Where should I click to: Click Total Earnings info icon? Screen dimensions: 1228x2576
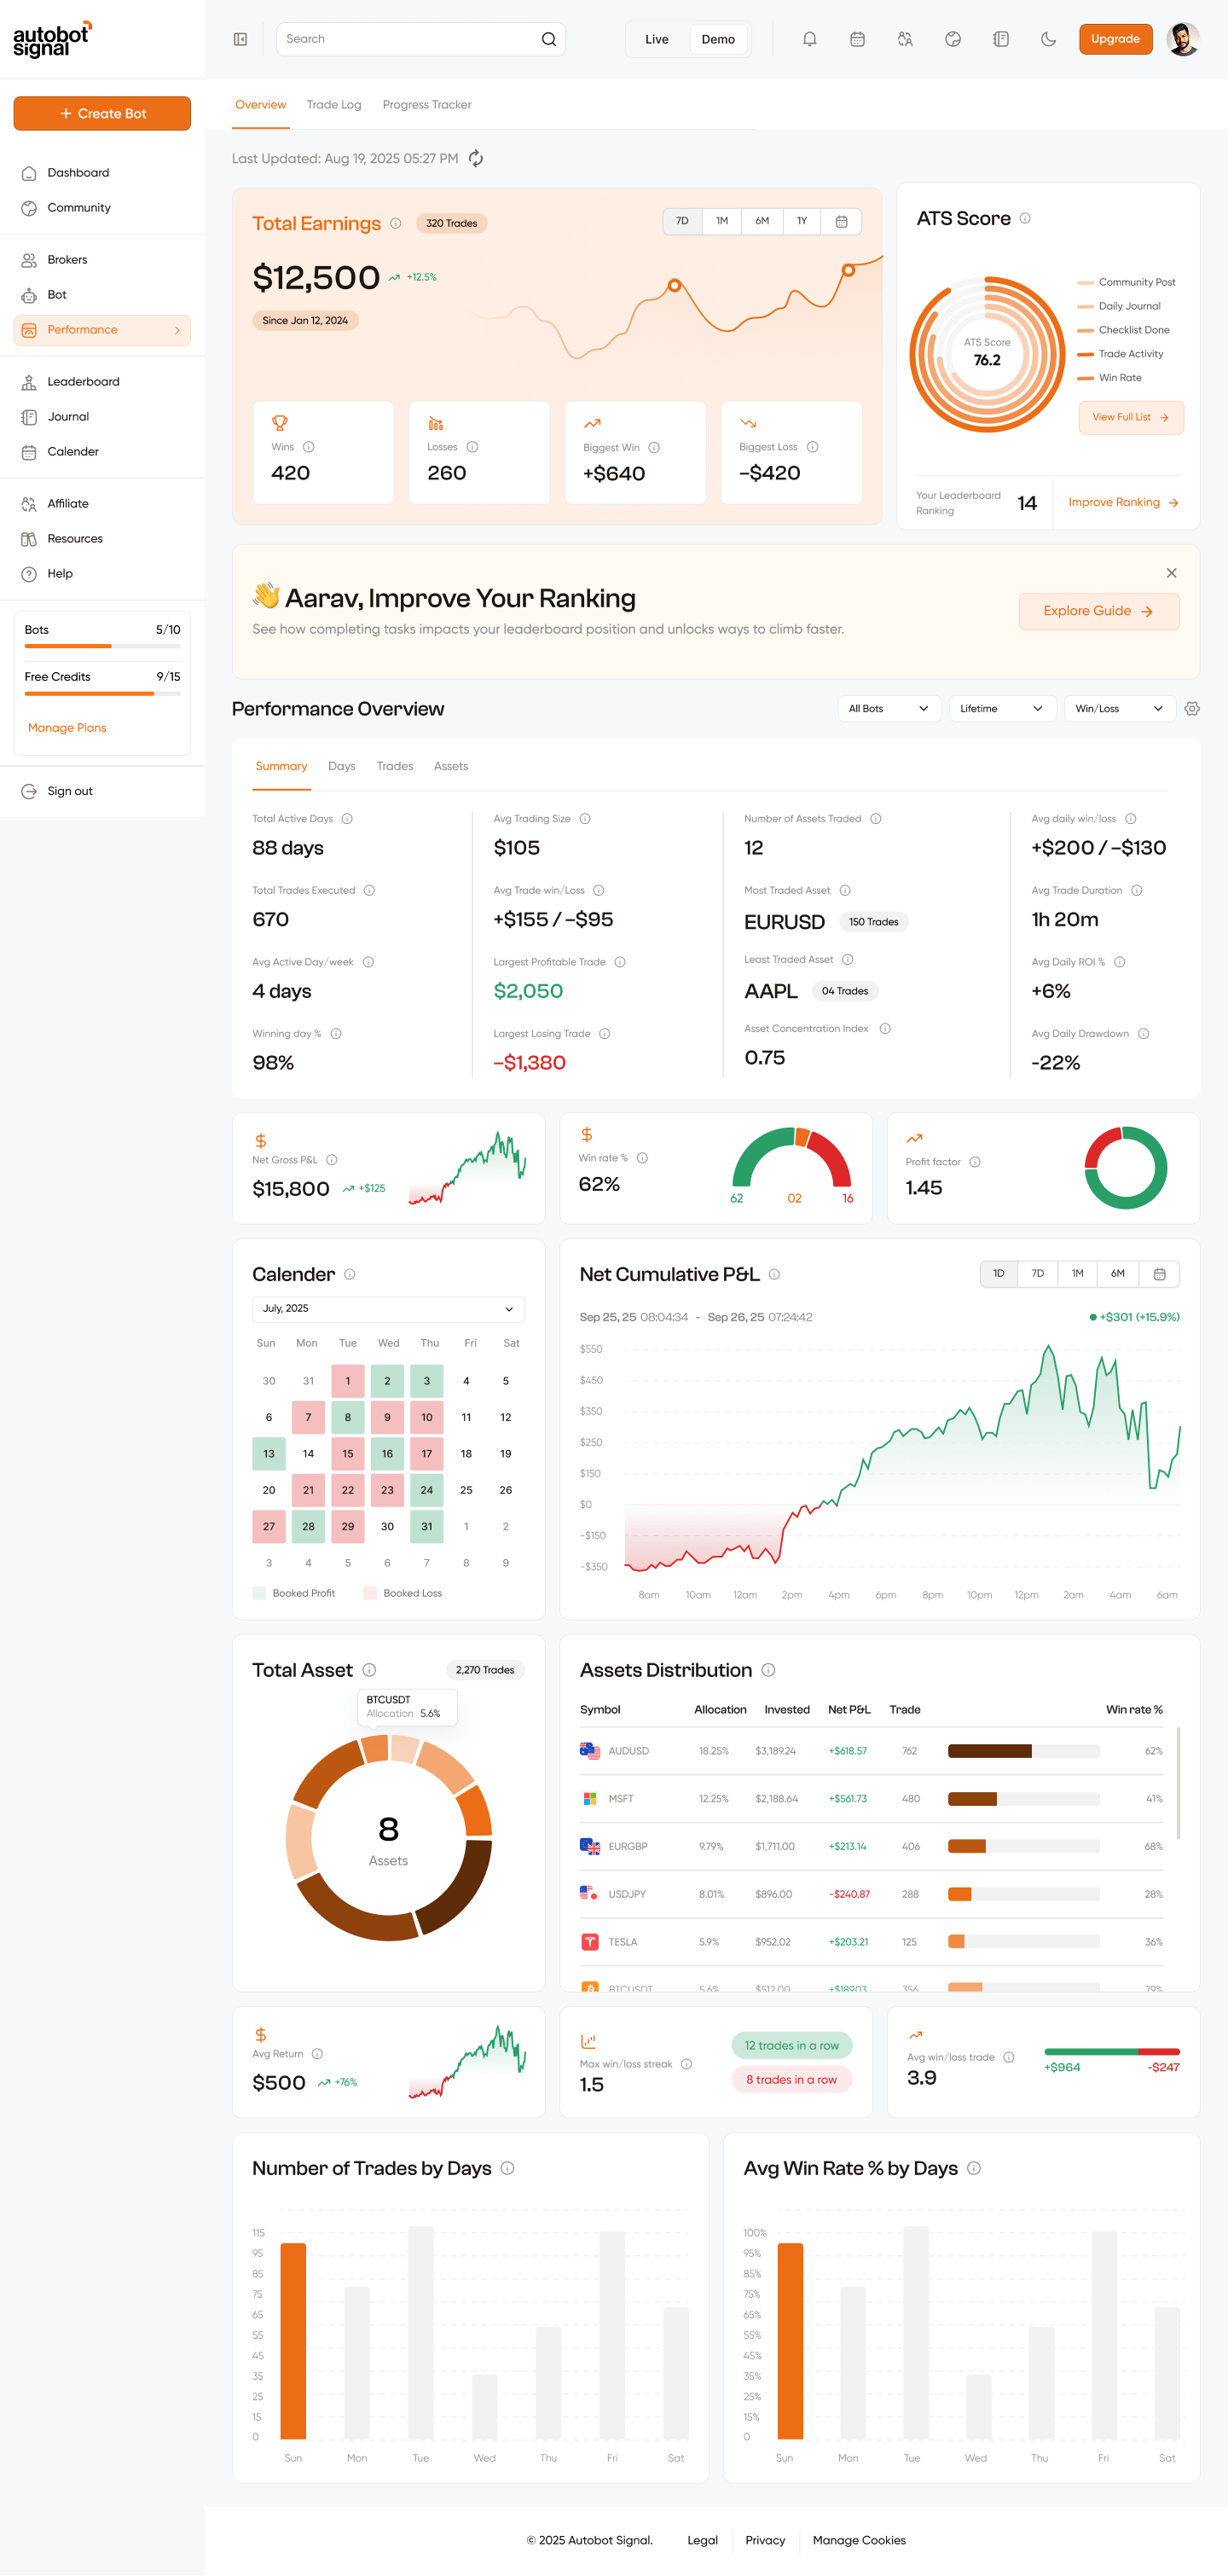395,223
